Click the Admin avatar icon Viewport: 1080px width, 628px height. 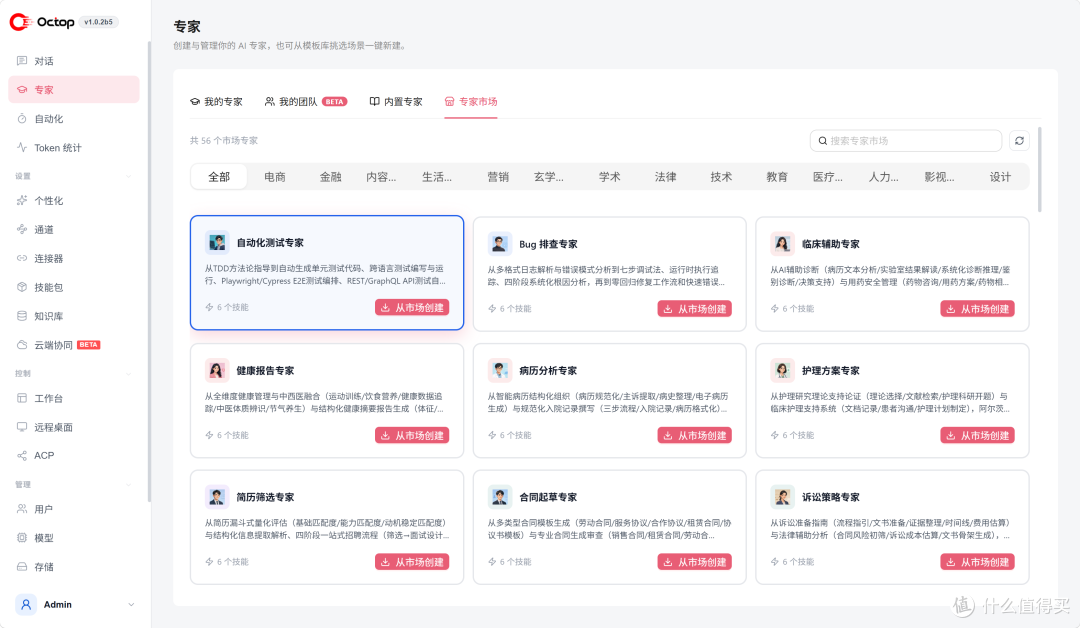point(26,605)
